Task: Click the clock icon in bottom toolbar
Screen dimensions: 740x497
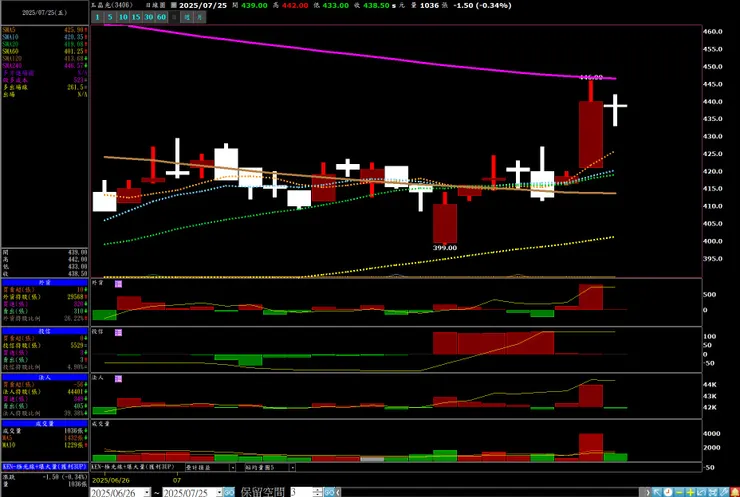Action: pos(668,492)
